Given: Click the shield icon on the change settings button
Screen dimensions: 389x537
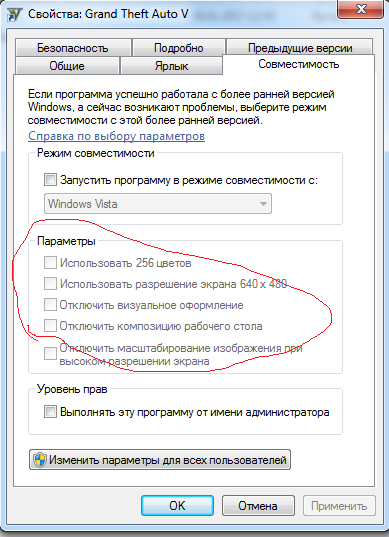Looking at the screenshot, I should pos(40,460).
